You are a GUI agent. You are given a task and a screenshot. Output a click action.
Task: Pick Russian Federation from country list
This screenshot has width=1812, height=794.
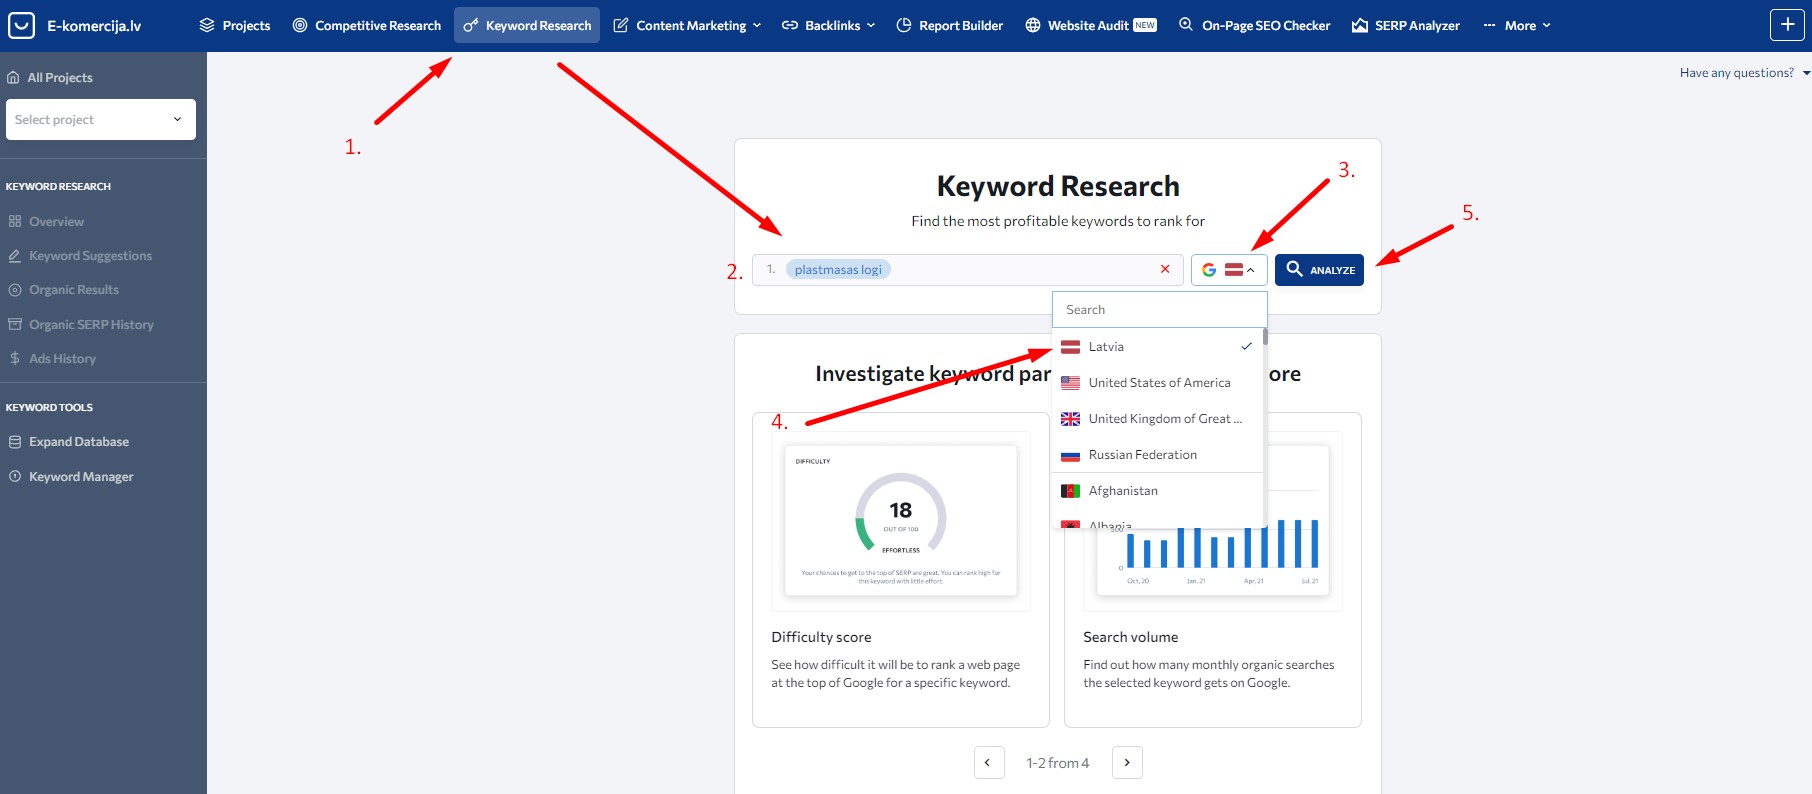pyautogui.click(x=1142, y=455)
